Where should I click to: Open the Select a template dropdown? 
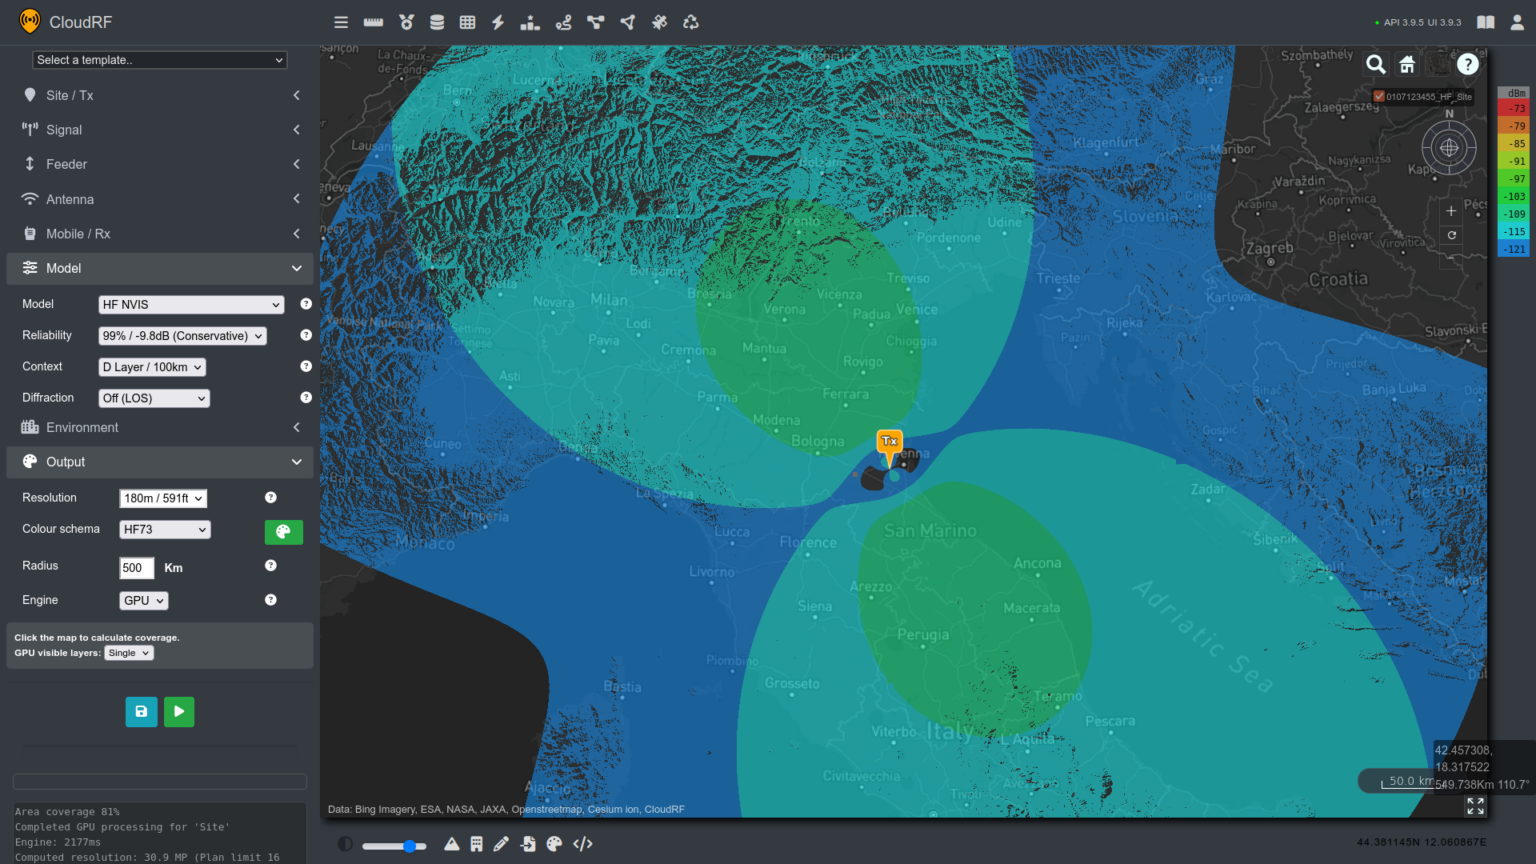point(159,60)
